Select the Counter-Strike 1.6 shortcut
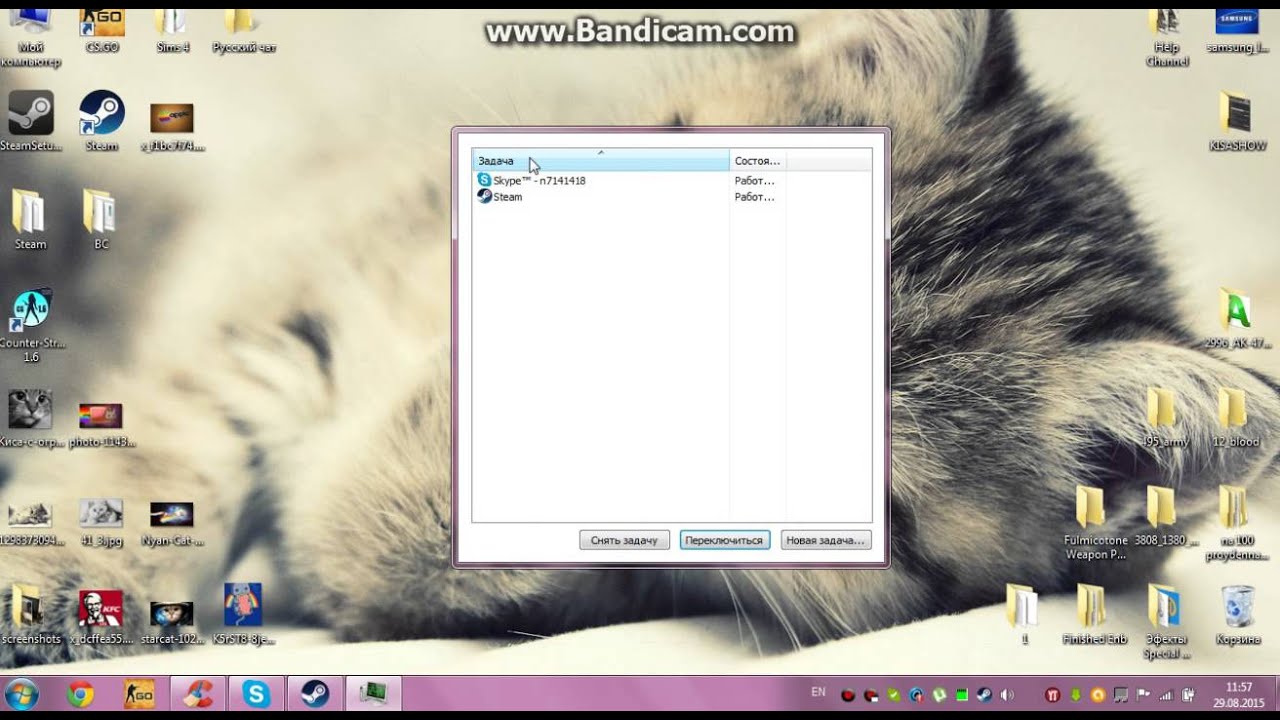 coord(31,326)
